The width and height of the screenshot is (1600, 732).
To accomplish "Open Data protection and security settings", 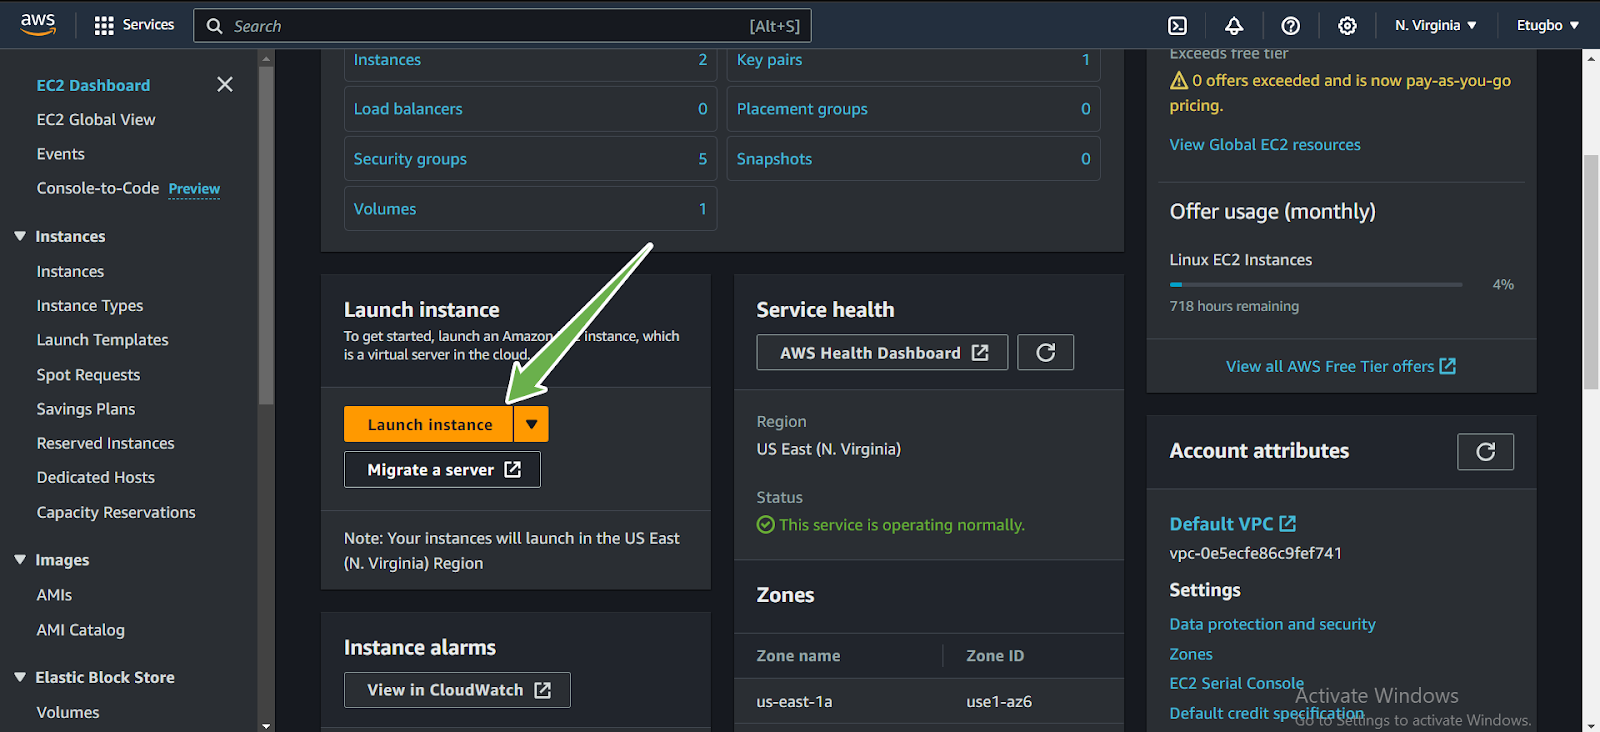I will coord(1272,624).
